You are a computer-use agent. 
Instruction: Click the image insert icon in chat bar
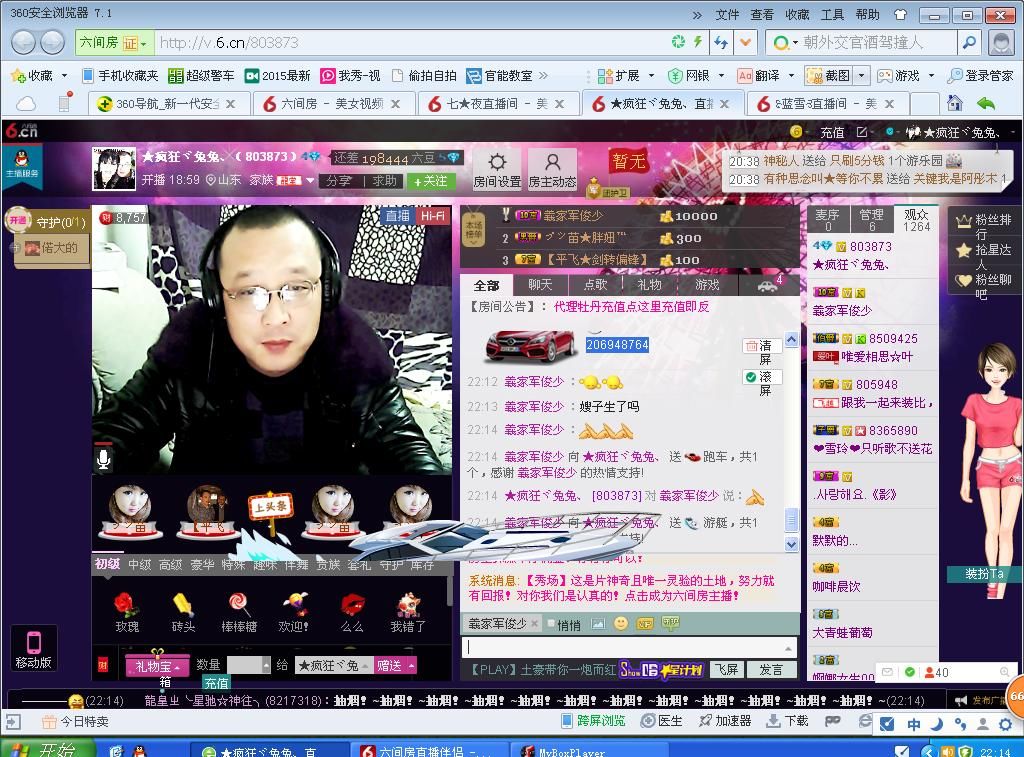(598, 624)
